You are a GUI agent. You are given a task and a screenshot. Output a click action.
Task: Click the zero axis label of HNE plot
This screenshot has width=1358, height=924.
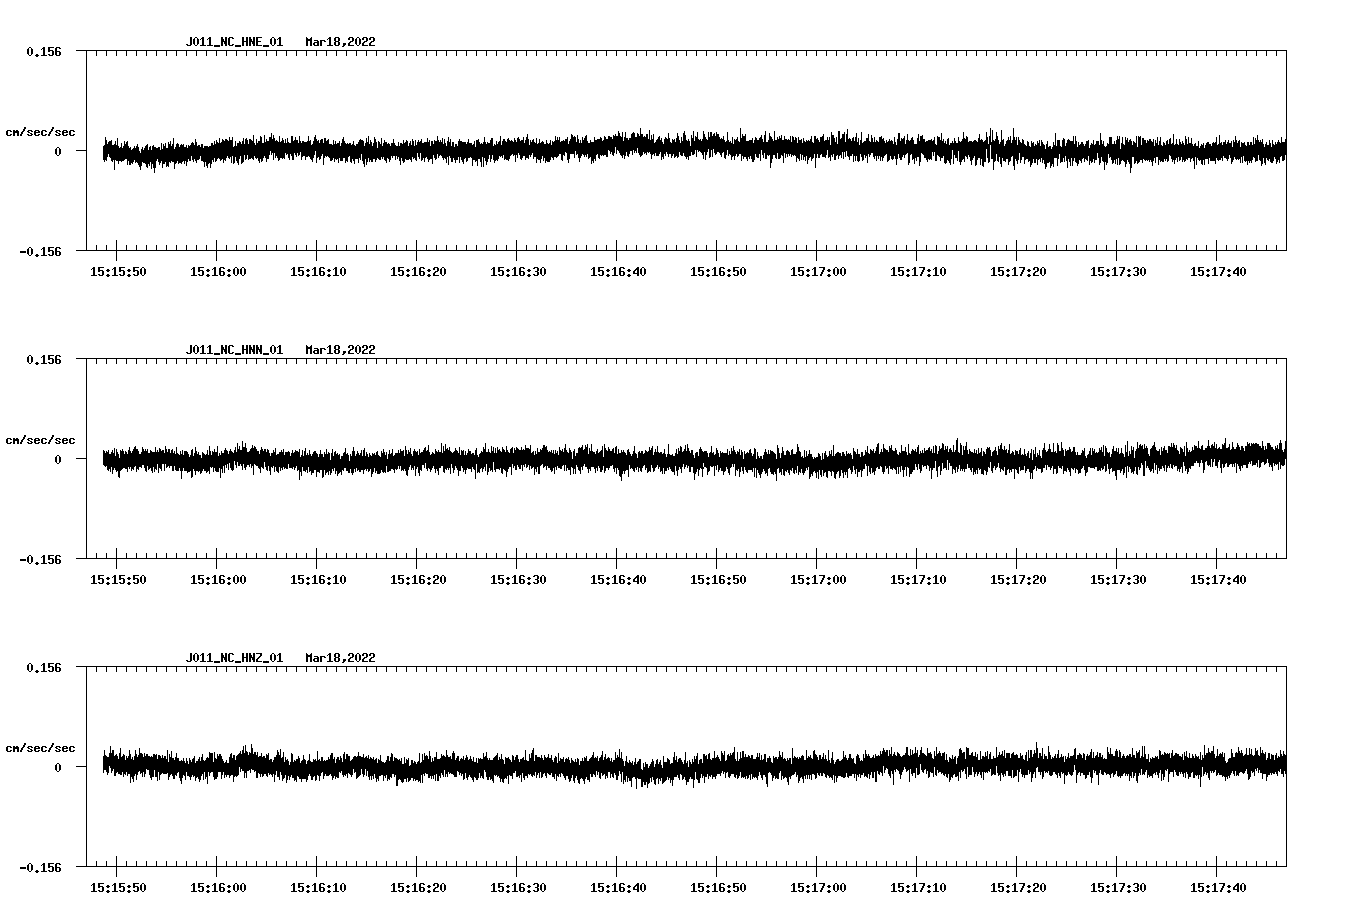[58, 151]
